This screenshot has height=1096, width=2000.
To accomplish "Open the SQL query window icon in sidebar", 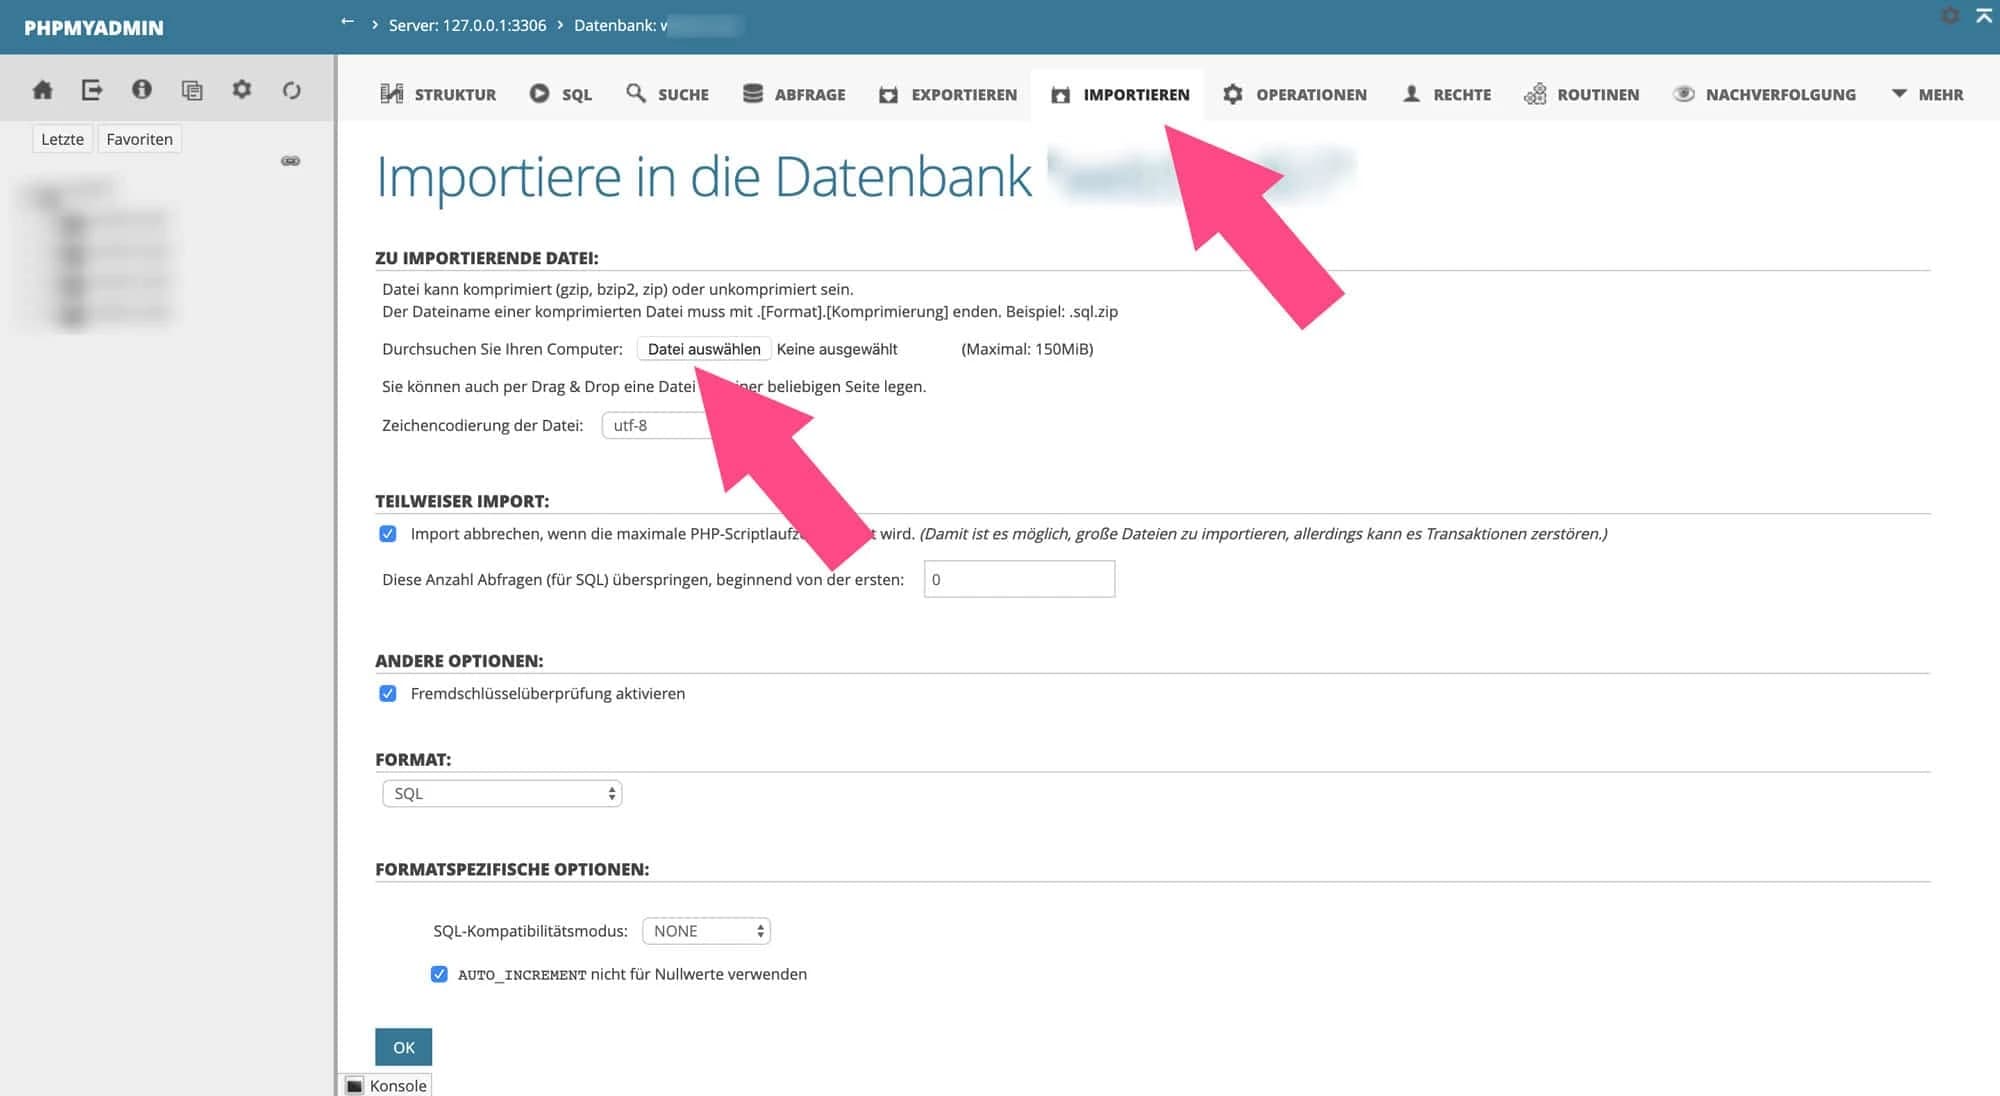I will 191,89.
